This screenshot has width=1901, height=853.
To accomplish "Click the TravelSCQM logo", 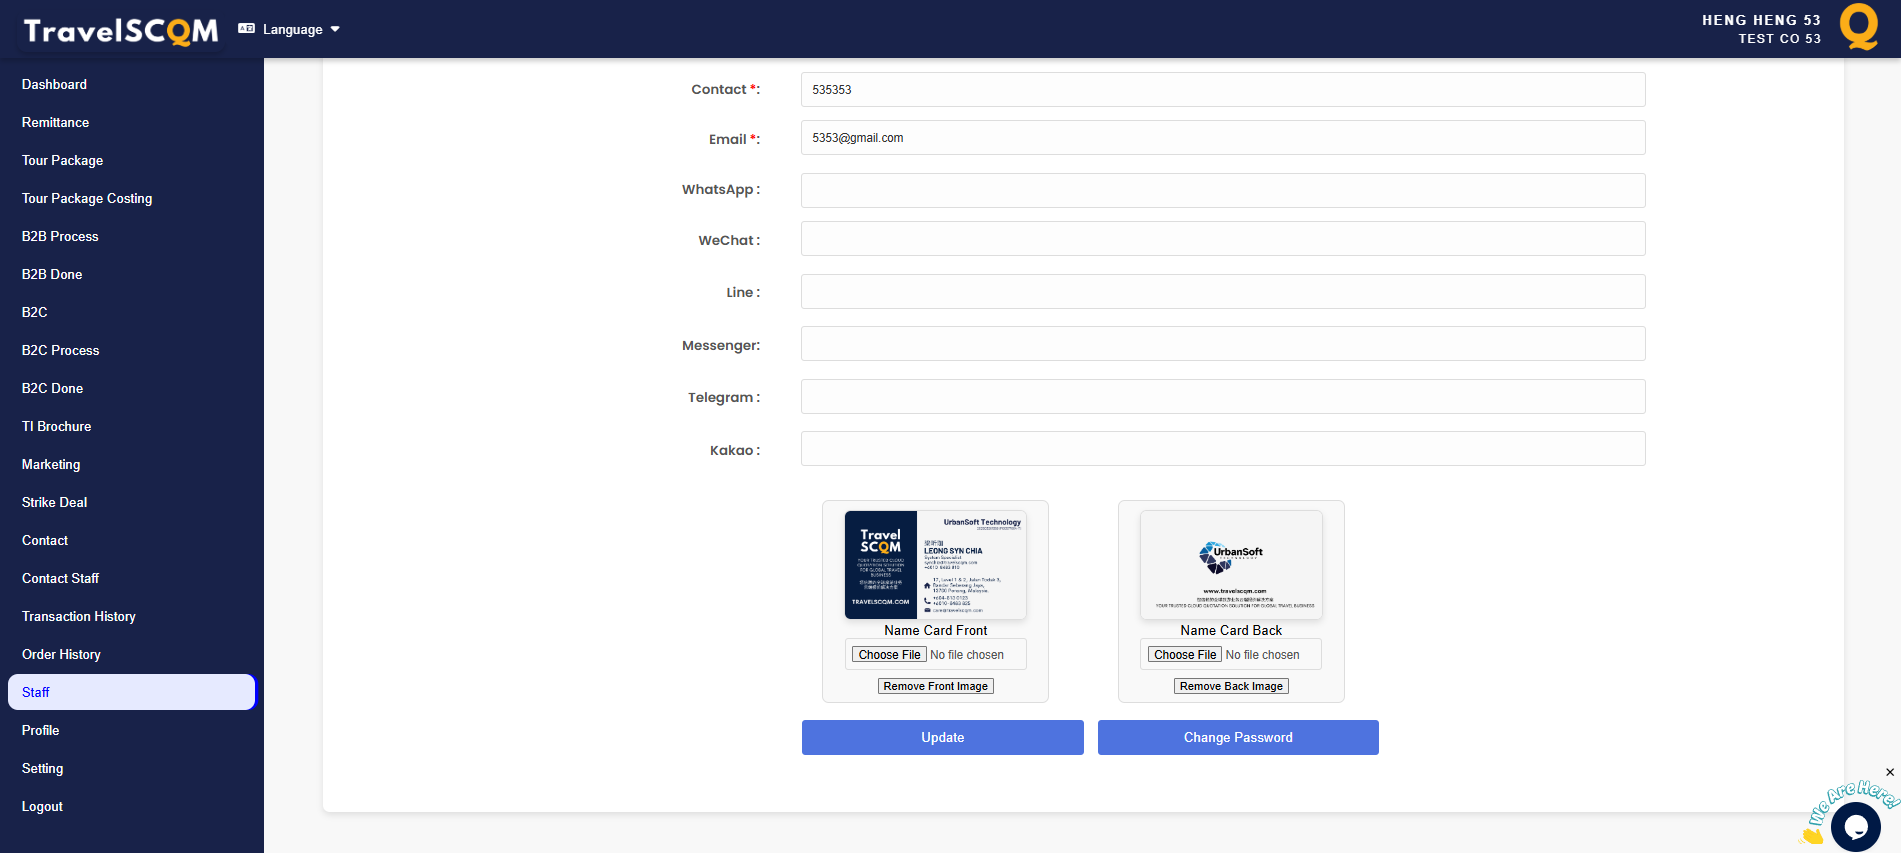I will (x=120, y=31).
